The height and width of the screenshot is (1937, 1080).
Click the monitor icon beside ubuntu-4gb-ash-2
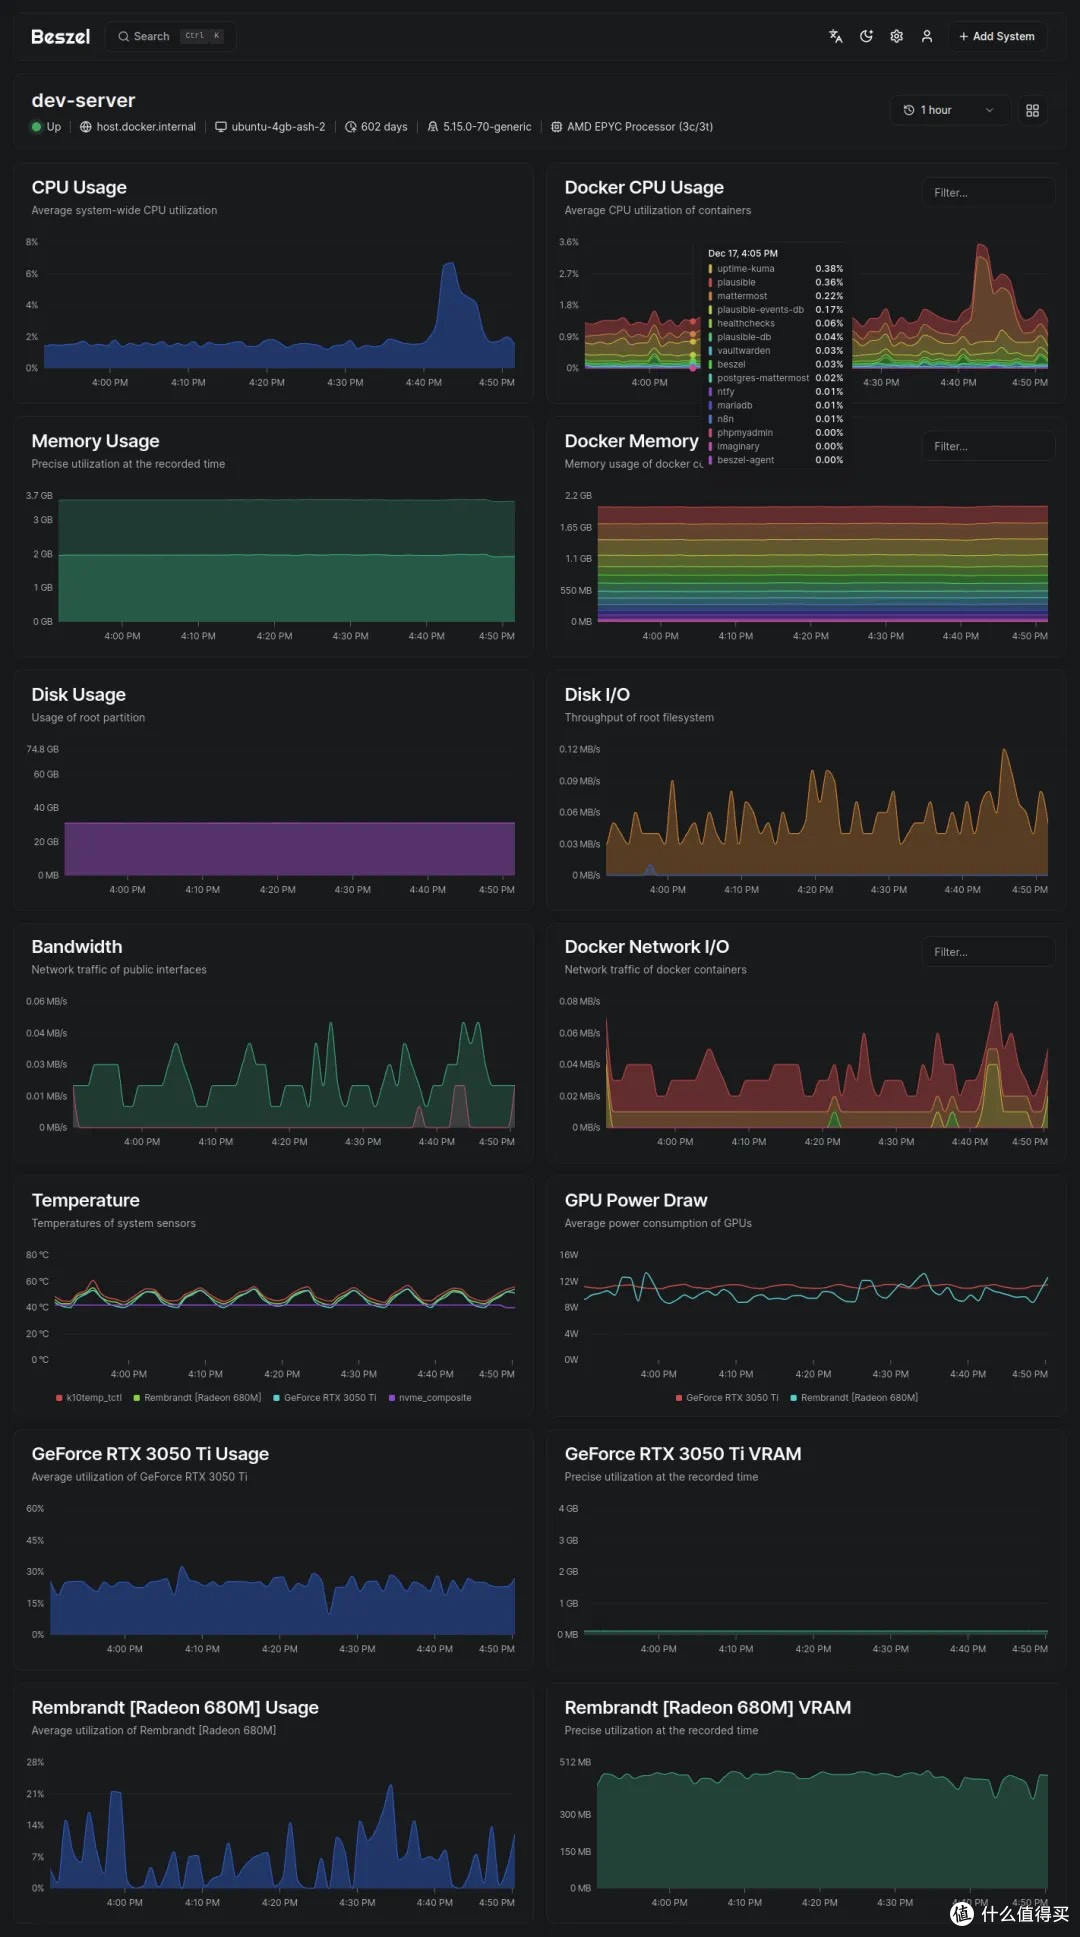click(x=221, y=127)
